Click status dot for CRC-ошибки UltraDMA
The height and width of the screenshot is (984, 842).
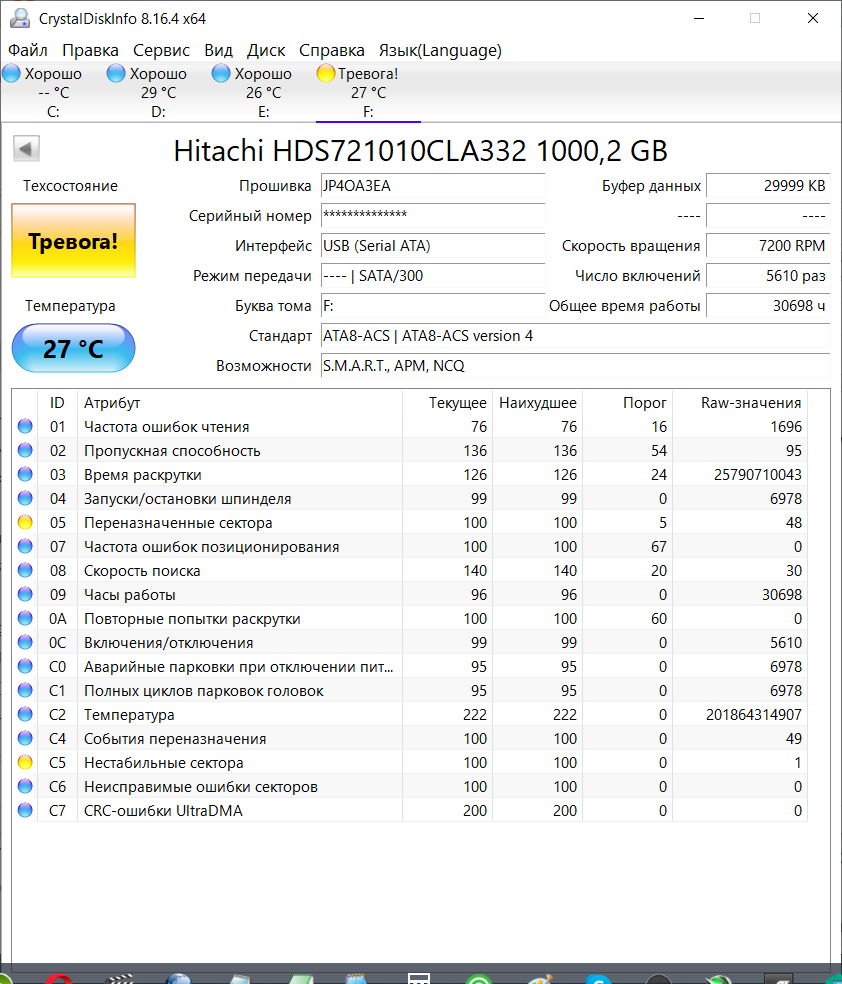pyautogui.click(x=25, y=810)
